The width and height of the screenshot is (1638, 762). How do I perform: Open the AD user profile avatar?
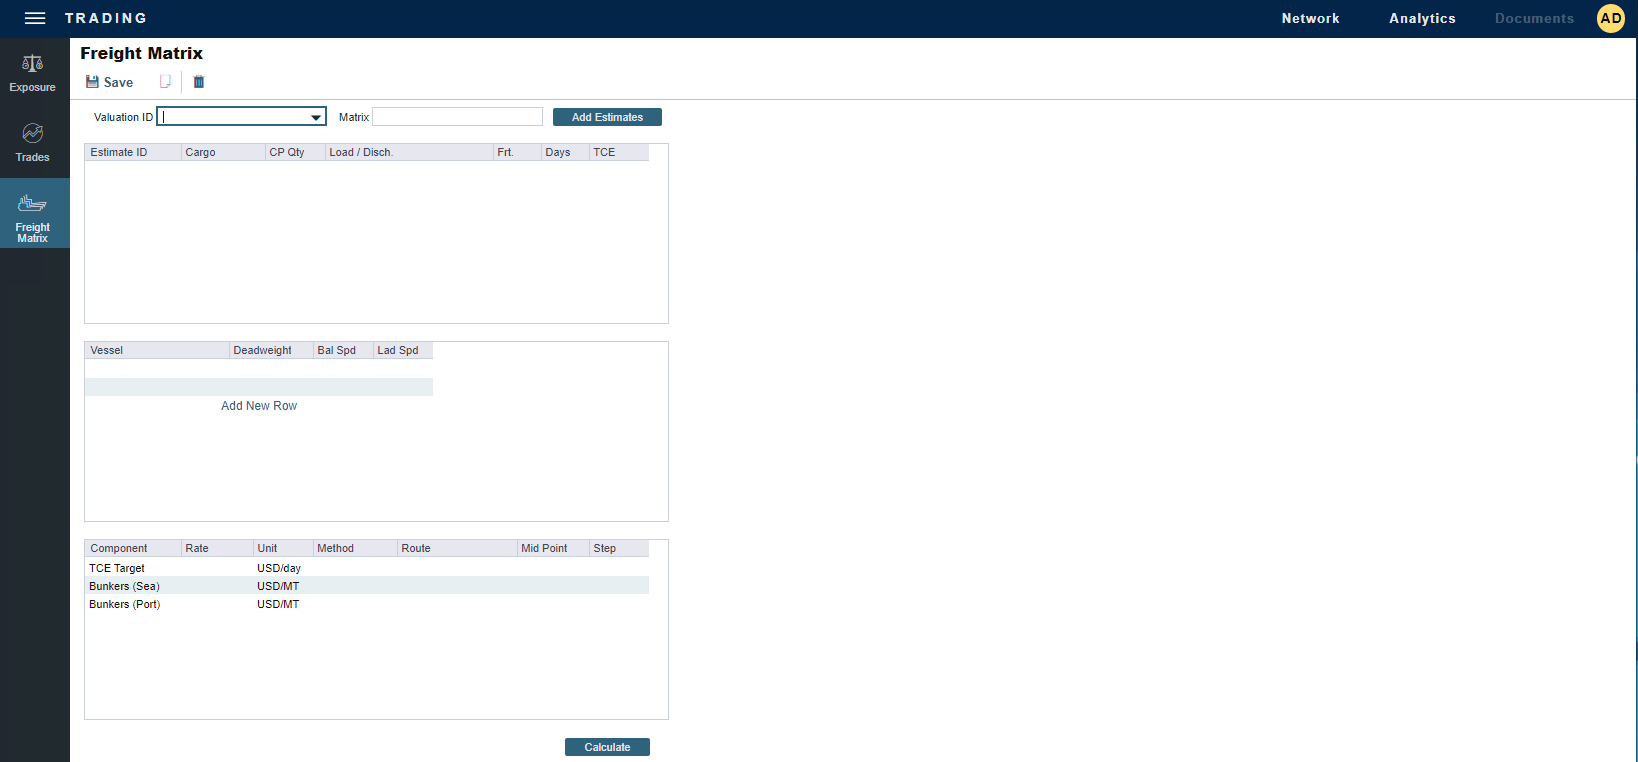(1610, 18)
